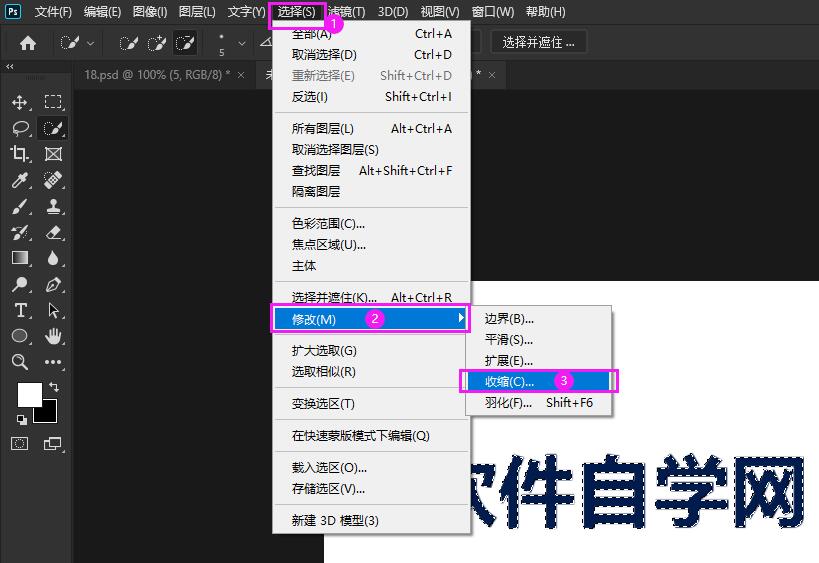Select the Move tool
Viewport: 819px width, 563px height.
(x=20, y=102)
